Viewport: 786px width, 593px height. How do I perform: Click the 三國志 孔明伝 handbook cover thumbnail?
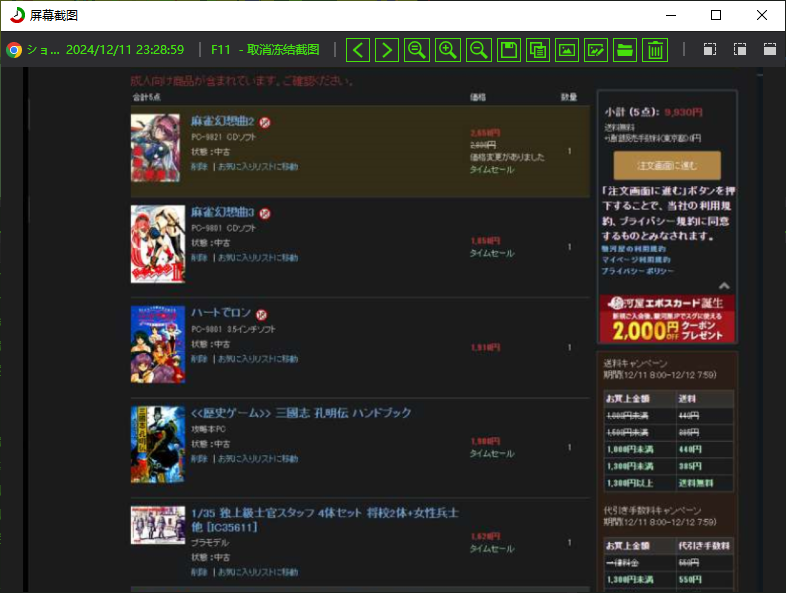158,445
